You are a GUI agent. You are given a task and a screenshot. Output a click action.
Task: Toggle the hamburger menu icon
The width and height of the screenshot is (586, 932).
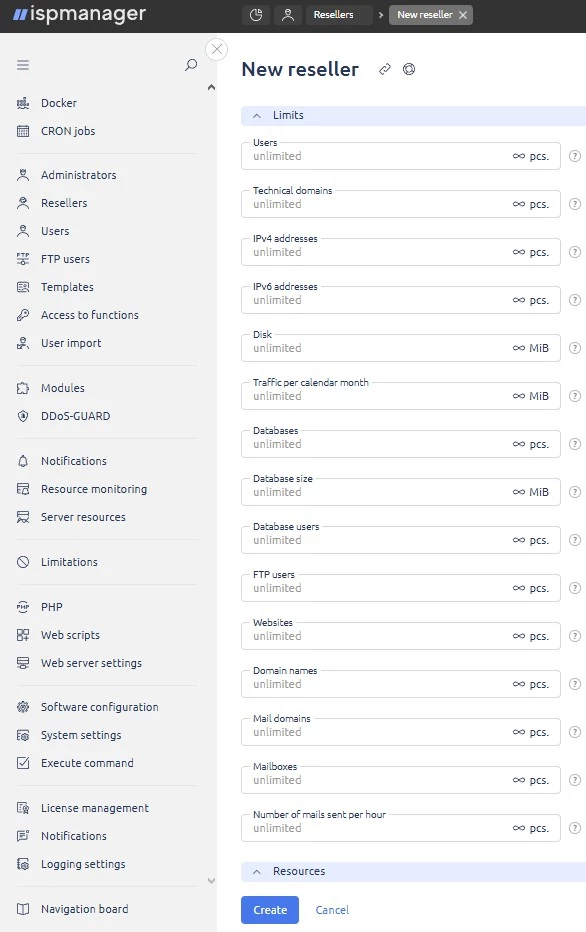[x=23, y=65]
